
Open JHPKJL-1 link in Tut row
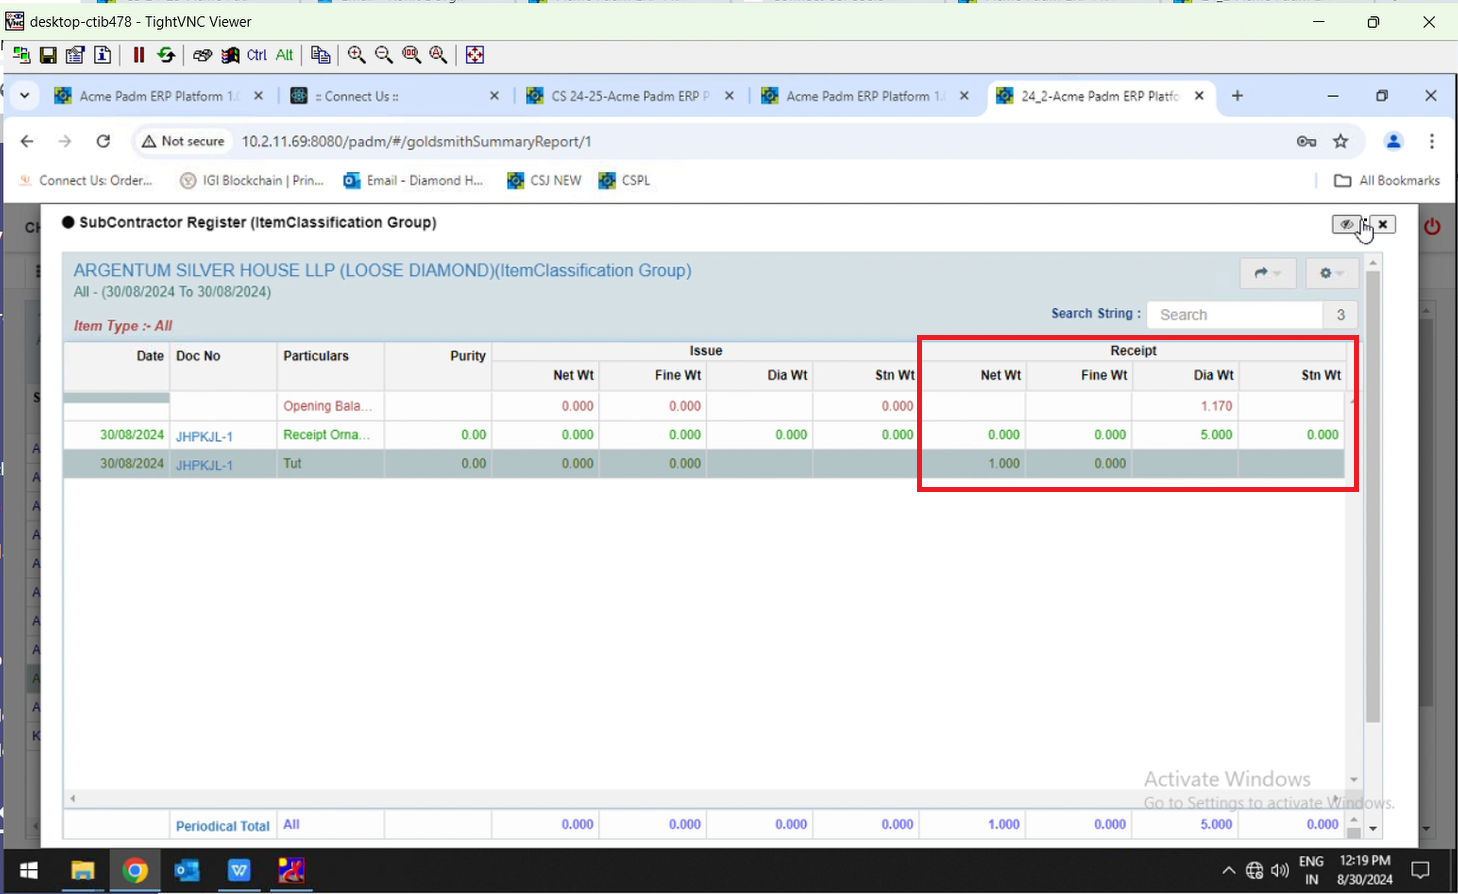point(204,464)
